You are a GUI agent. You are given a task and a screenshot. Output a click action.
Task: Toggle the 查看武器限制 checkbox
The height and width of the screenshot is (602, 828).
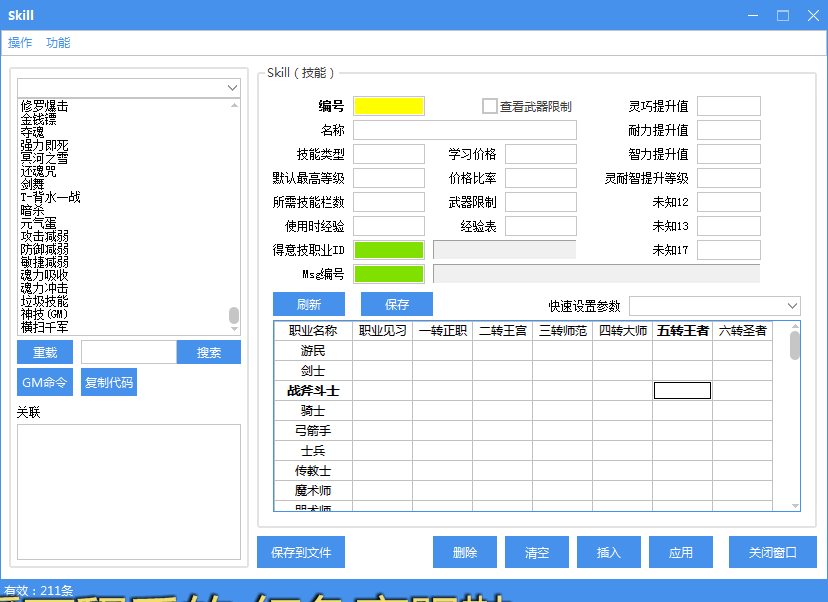point(490,106)
